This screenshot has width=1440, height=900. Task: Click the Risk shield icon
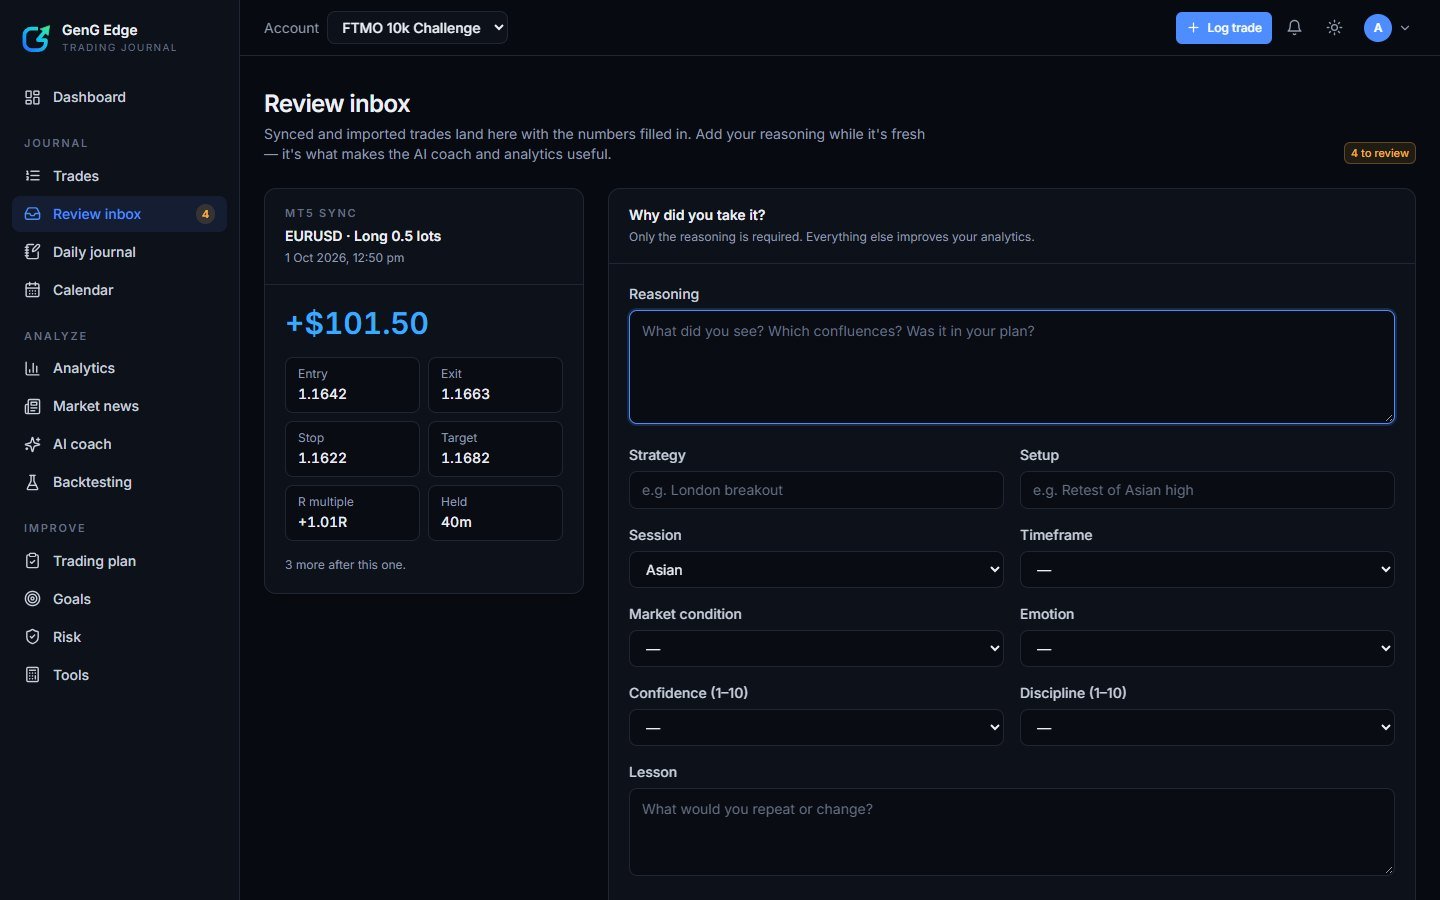[32, 637]
